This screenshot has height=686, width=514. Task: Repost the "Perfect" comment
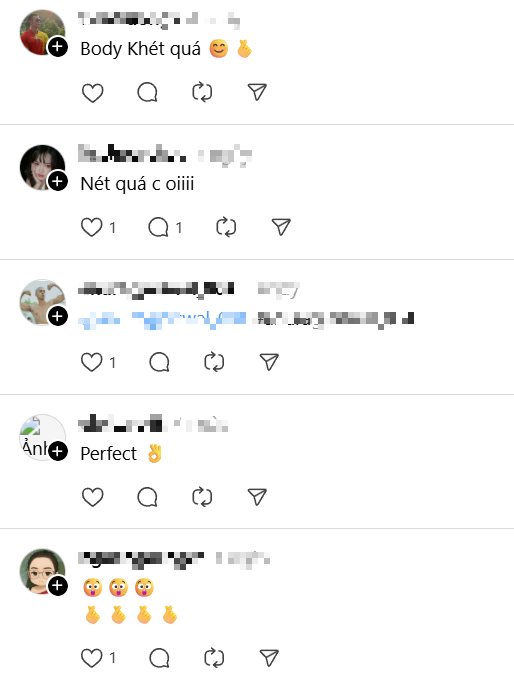tap(202, 497)
